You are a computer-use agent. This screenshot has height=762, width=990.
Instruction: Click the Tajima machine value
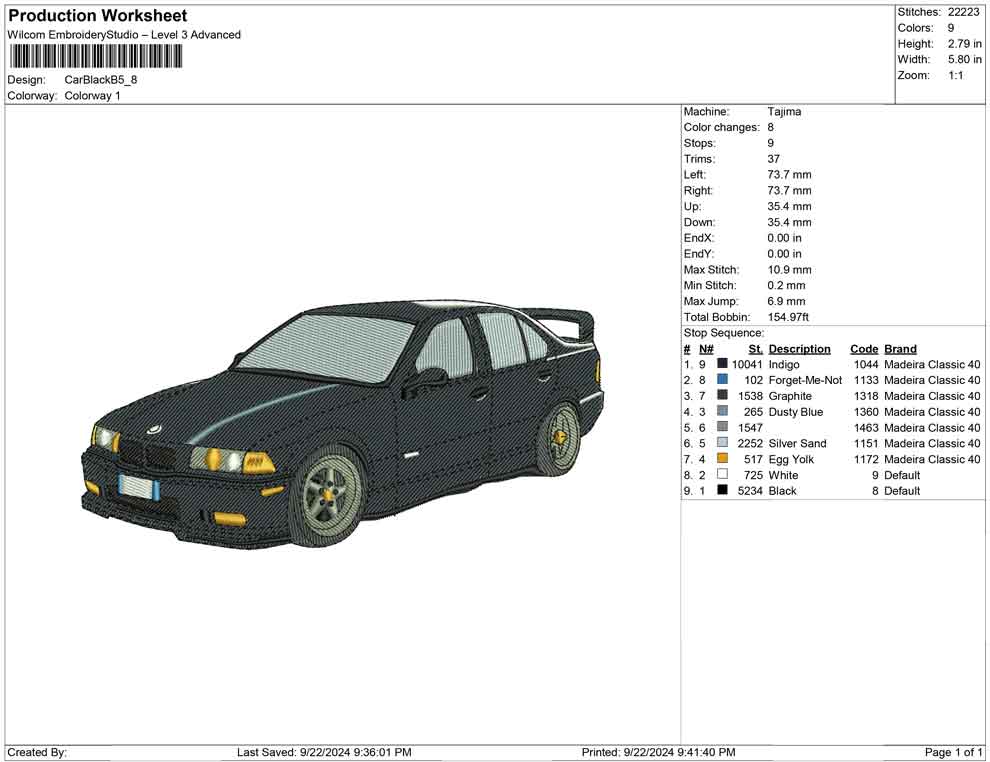[784, 112]
